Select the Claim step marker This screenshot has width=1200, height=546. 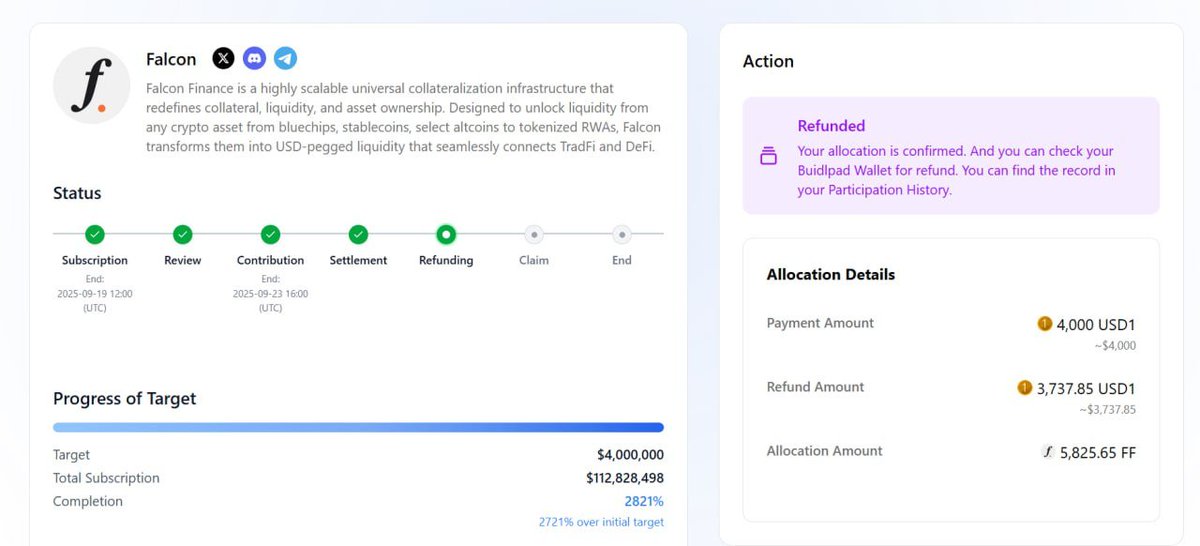pyautogui.click(x=534, y=234)
